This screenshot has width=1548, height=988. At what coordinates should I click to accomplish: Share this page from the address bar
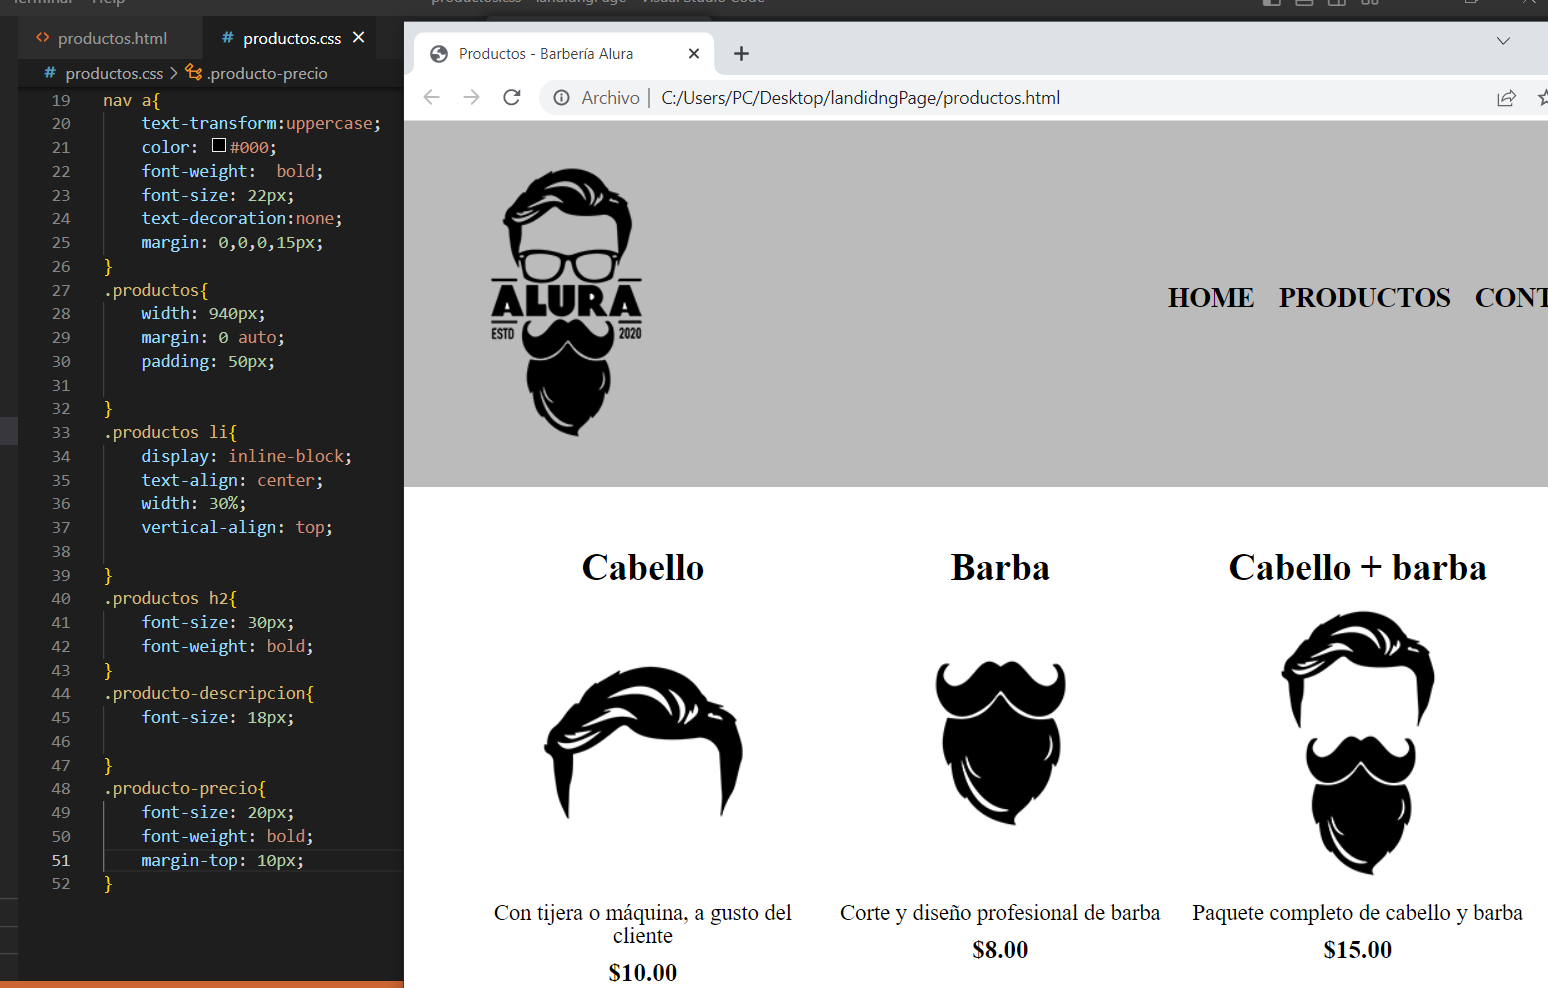point(1506,98)
